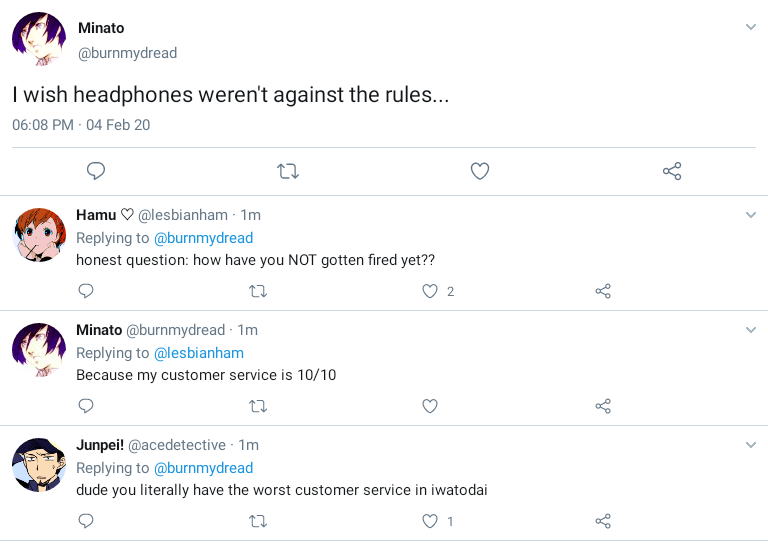
Task: Open options chevron on main headphones tweet
Action: tap(751, 27)
